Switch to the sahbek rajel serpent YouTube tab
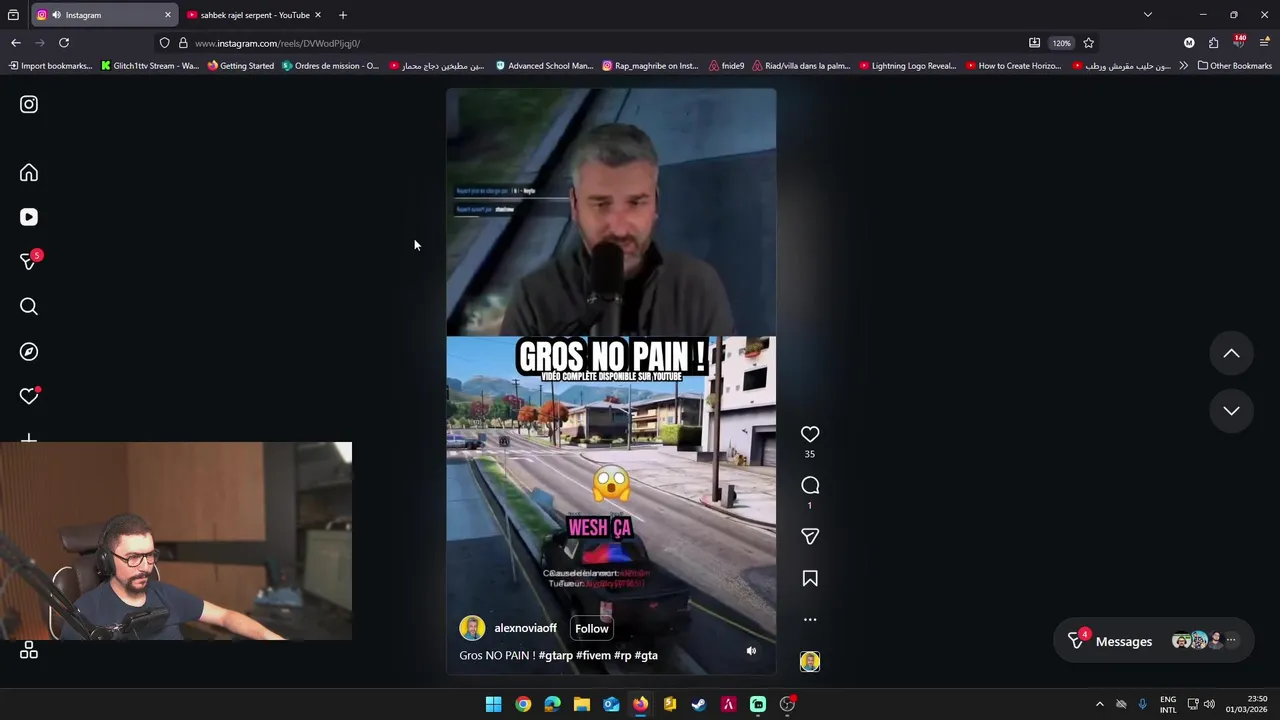The image size is (1280, 720). coord(254,15)
